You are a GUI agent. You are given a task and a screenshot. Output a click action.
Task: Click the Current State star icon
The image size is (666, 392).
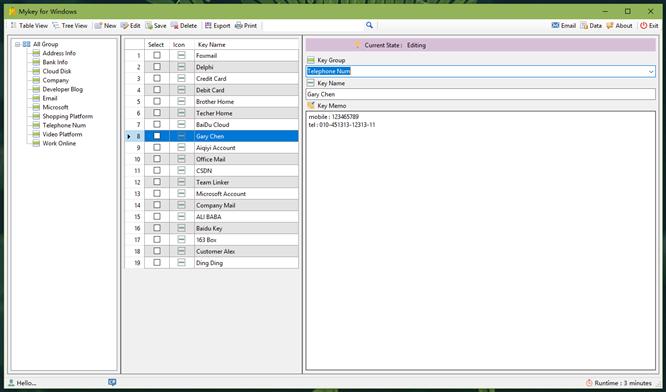pyautogui.click(x=358, y=45)
